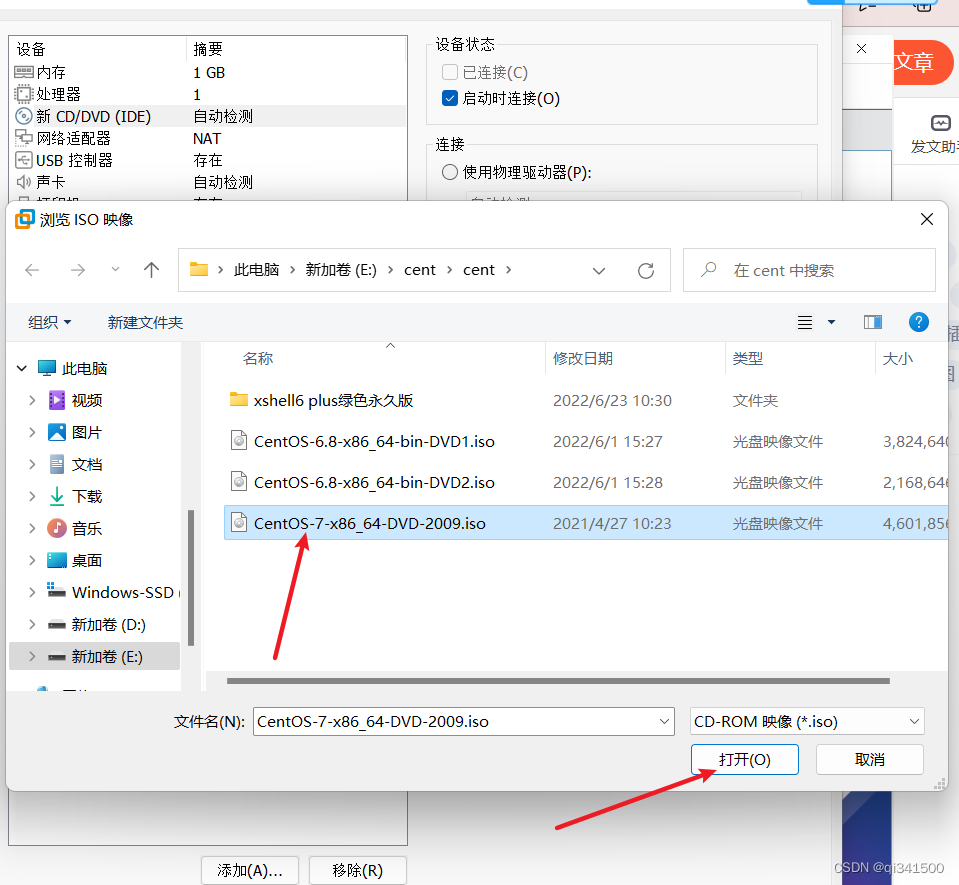The height and width of the screenshot is (885, 959).
Task: Click the horizontal scrollbar in file list
Action: click(x=558, y=681)
